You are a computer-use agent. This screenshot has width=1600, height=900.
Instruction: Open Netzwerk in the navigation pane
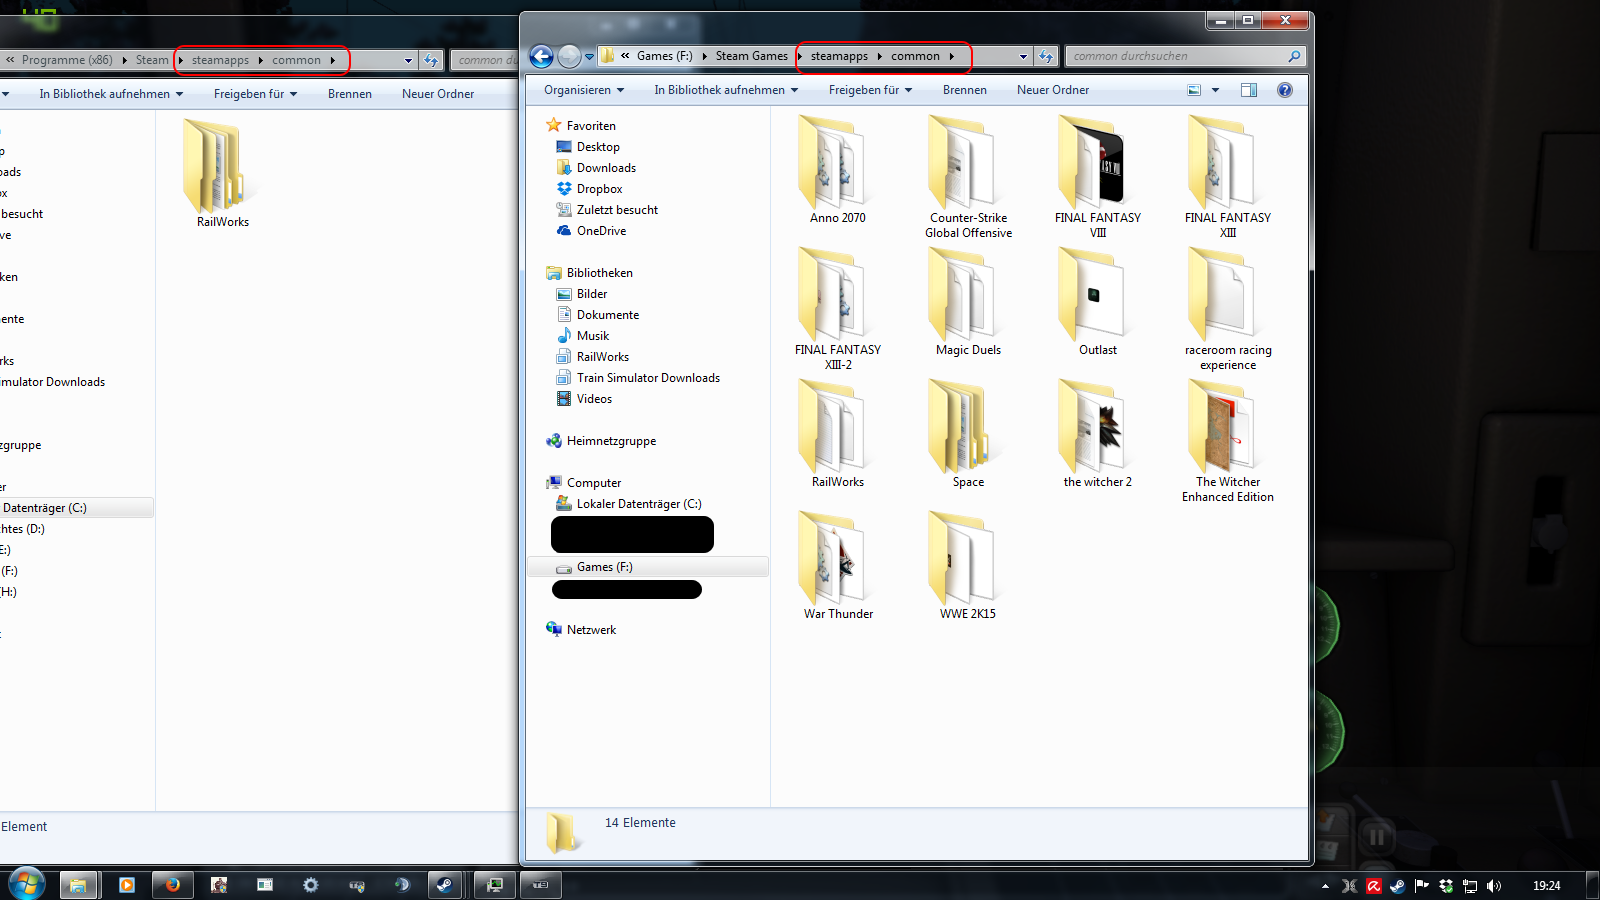point(591,630)
